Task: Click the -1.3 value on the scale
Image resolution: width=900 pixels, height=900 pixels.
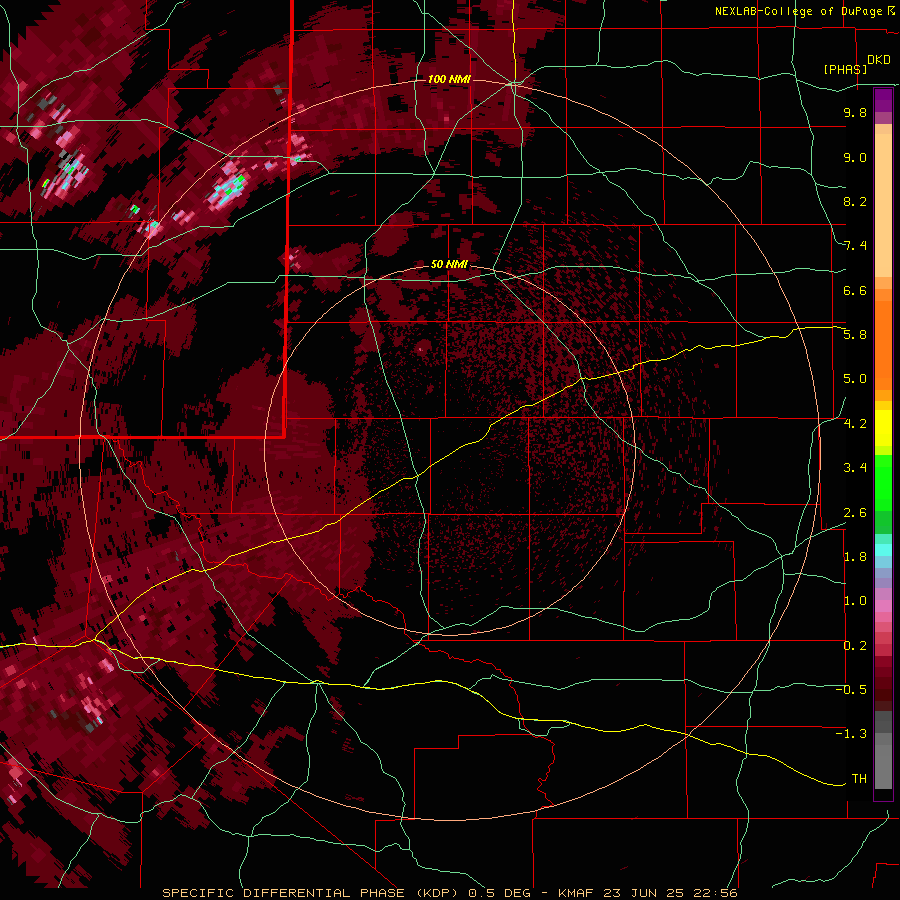Action: [851, 734]
